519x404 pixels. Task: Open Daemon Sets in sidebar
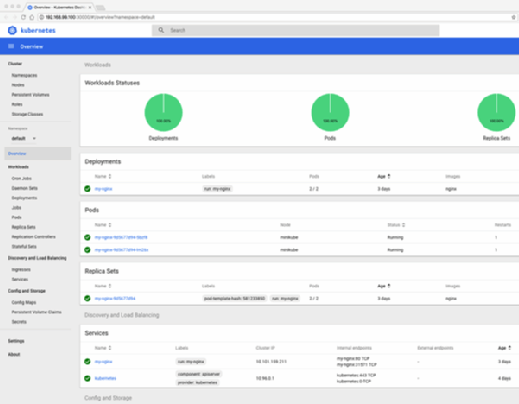(25, 188)
